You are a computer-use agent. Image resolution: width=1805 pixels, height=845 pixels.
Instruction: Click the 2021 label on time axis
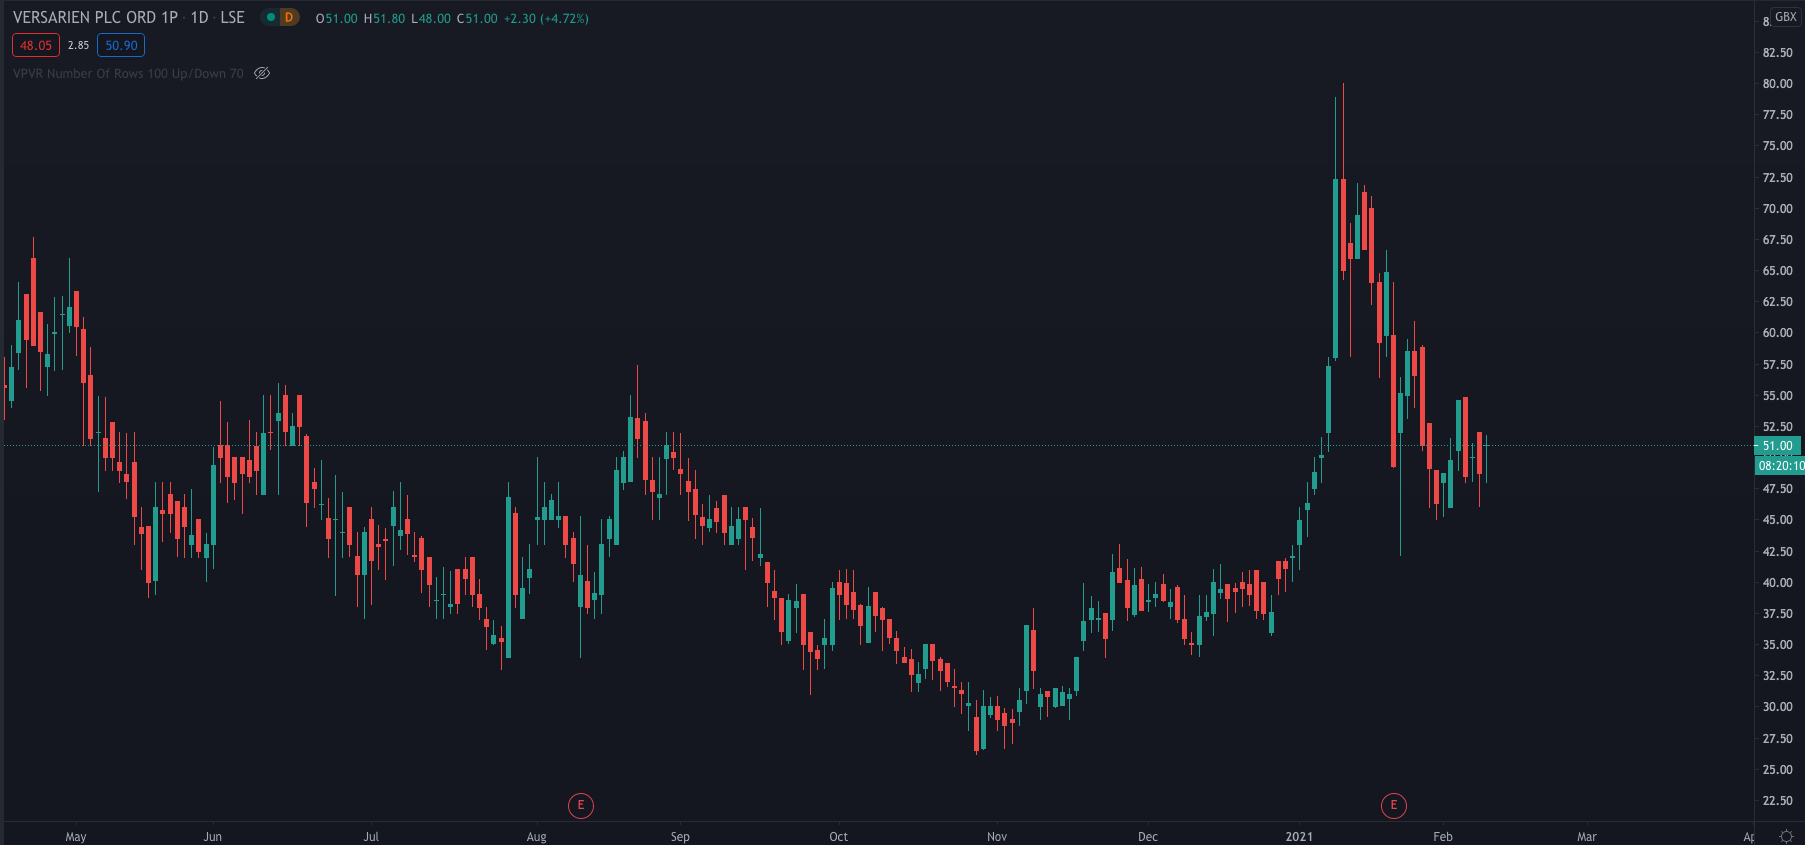coord(1299,836)
